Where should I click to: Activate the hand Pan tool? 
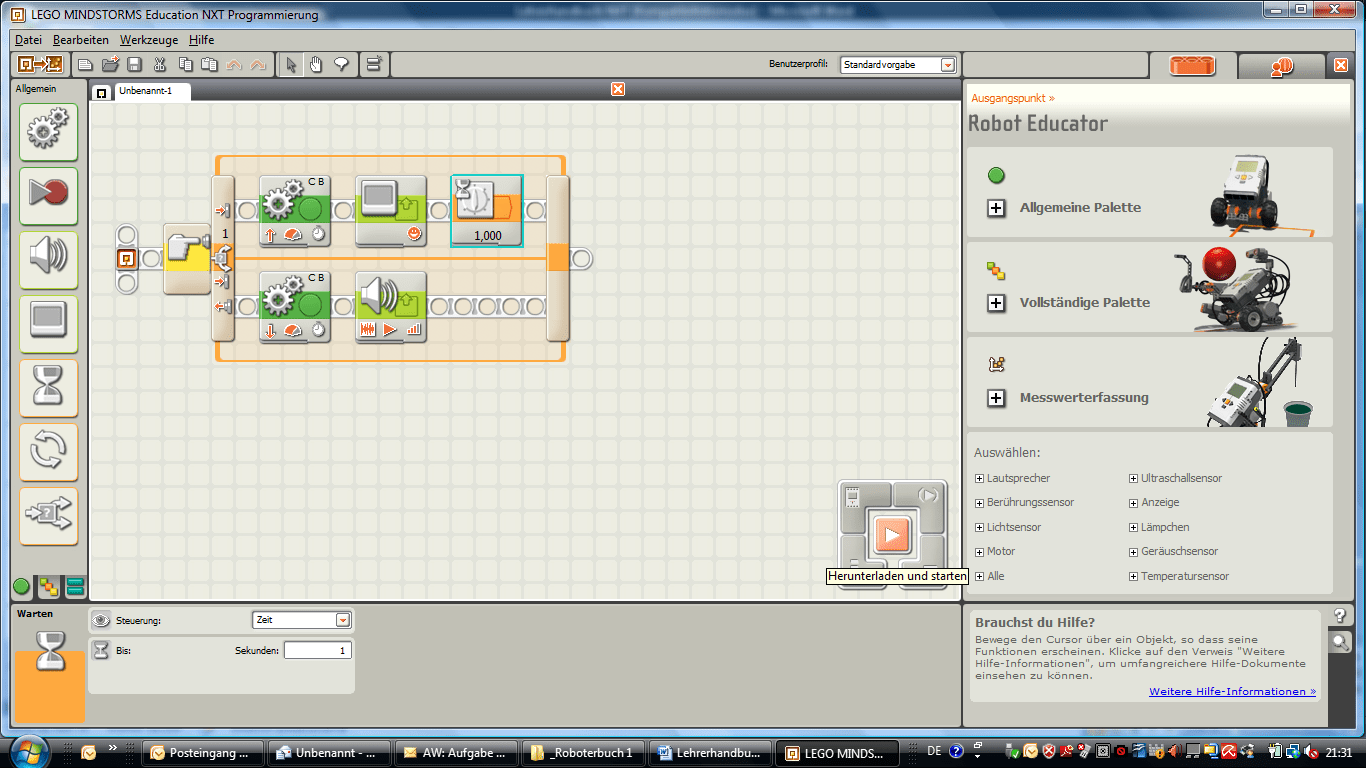click(x=316, y=65)
